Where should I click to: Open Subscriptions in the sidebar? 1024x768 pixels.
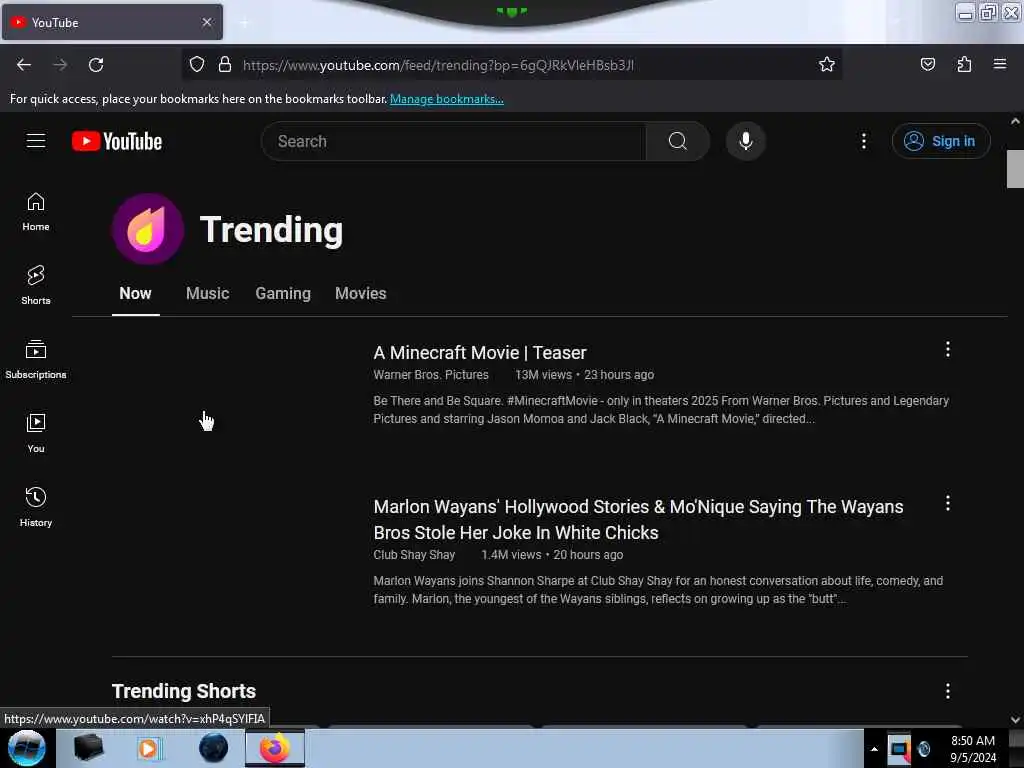[36, 359]
